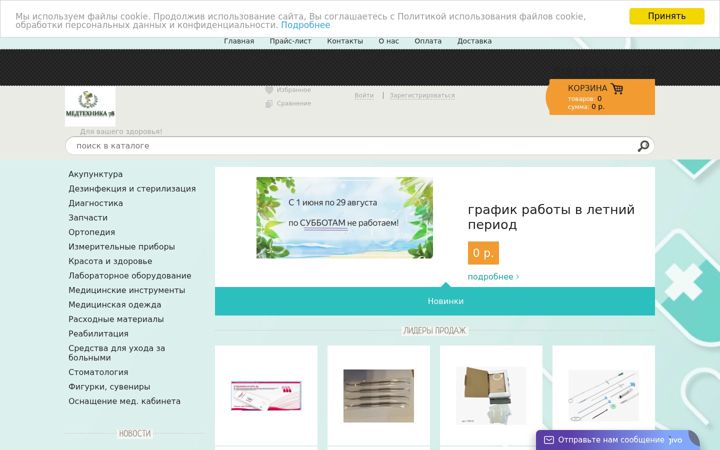This screenshot has height=450, width=720.
Task: Open the shopping cart icon in Корзина
Action: (617, 88)
